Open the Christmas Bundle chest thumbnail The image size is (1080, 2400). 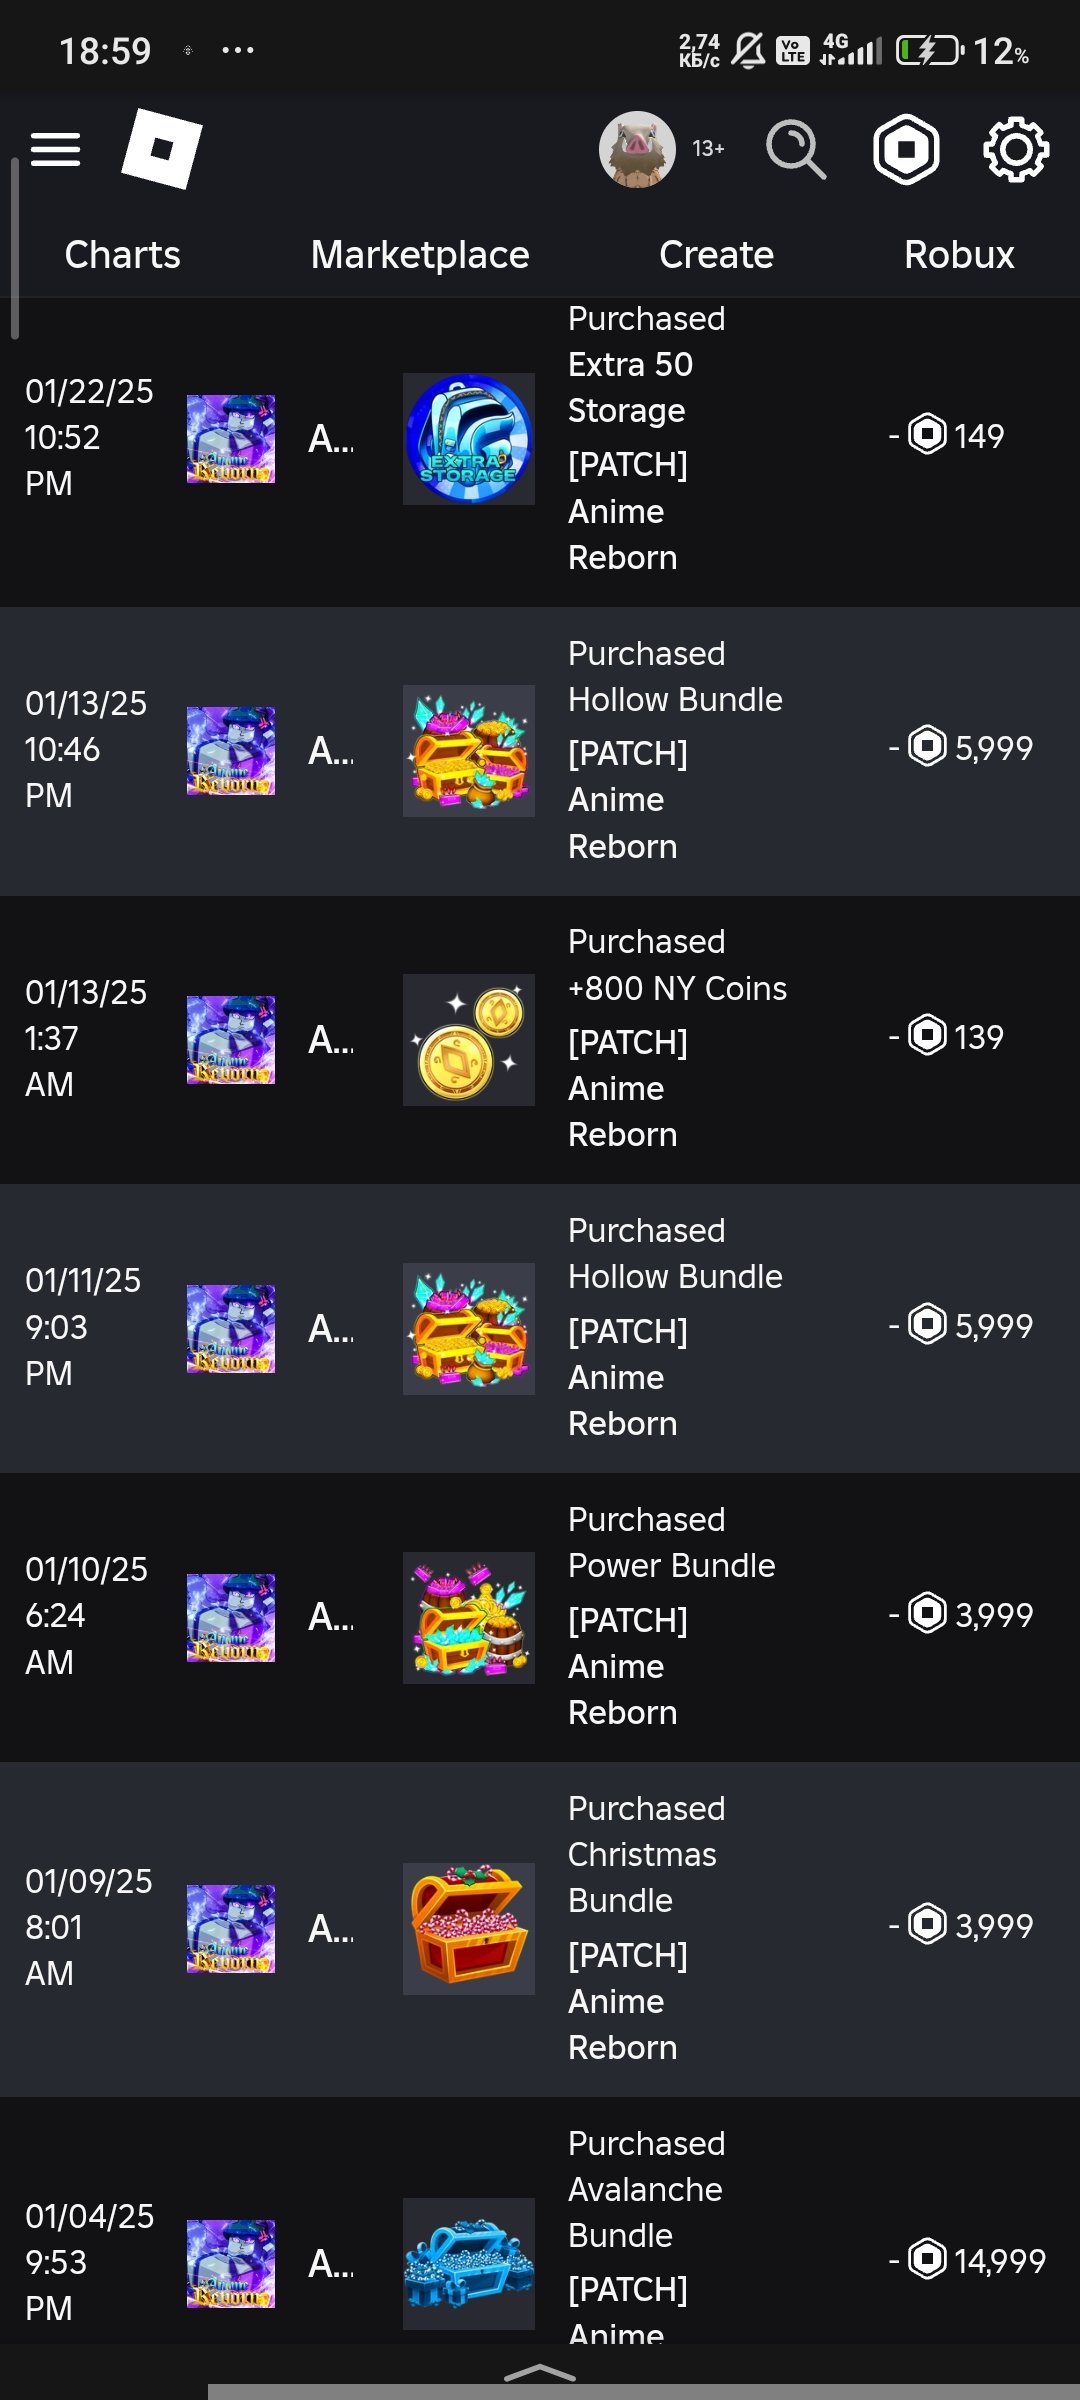[469, 1929]
